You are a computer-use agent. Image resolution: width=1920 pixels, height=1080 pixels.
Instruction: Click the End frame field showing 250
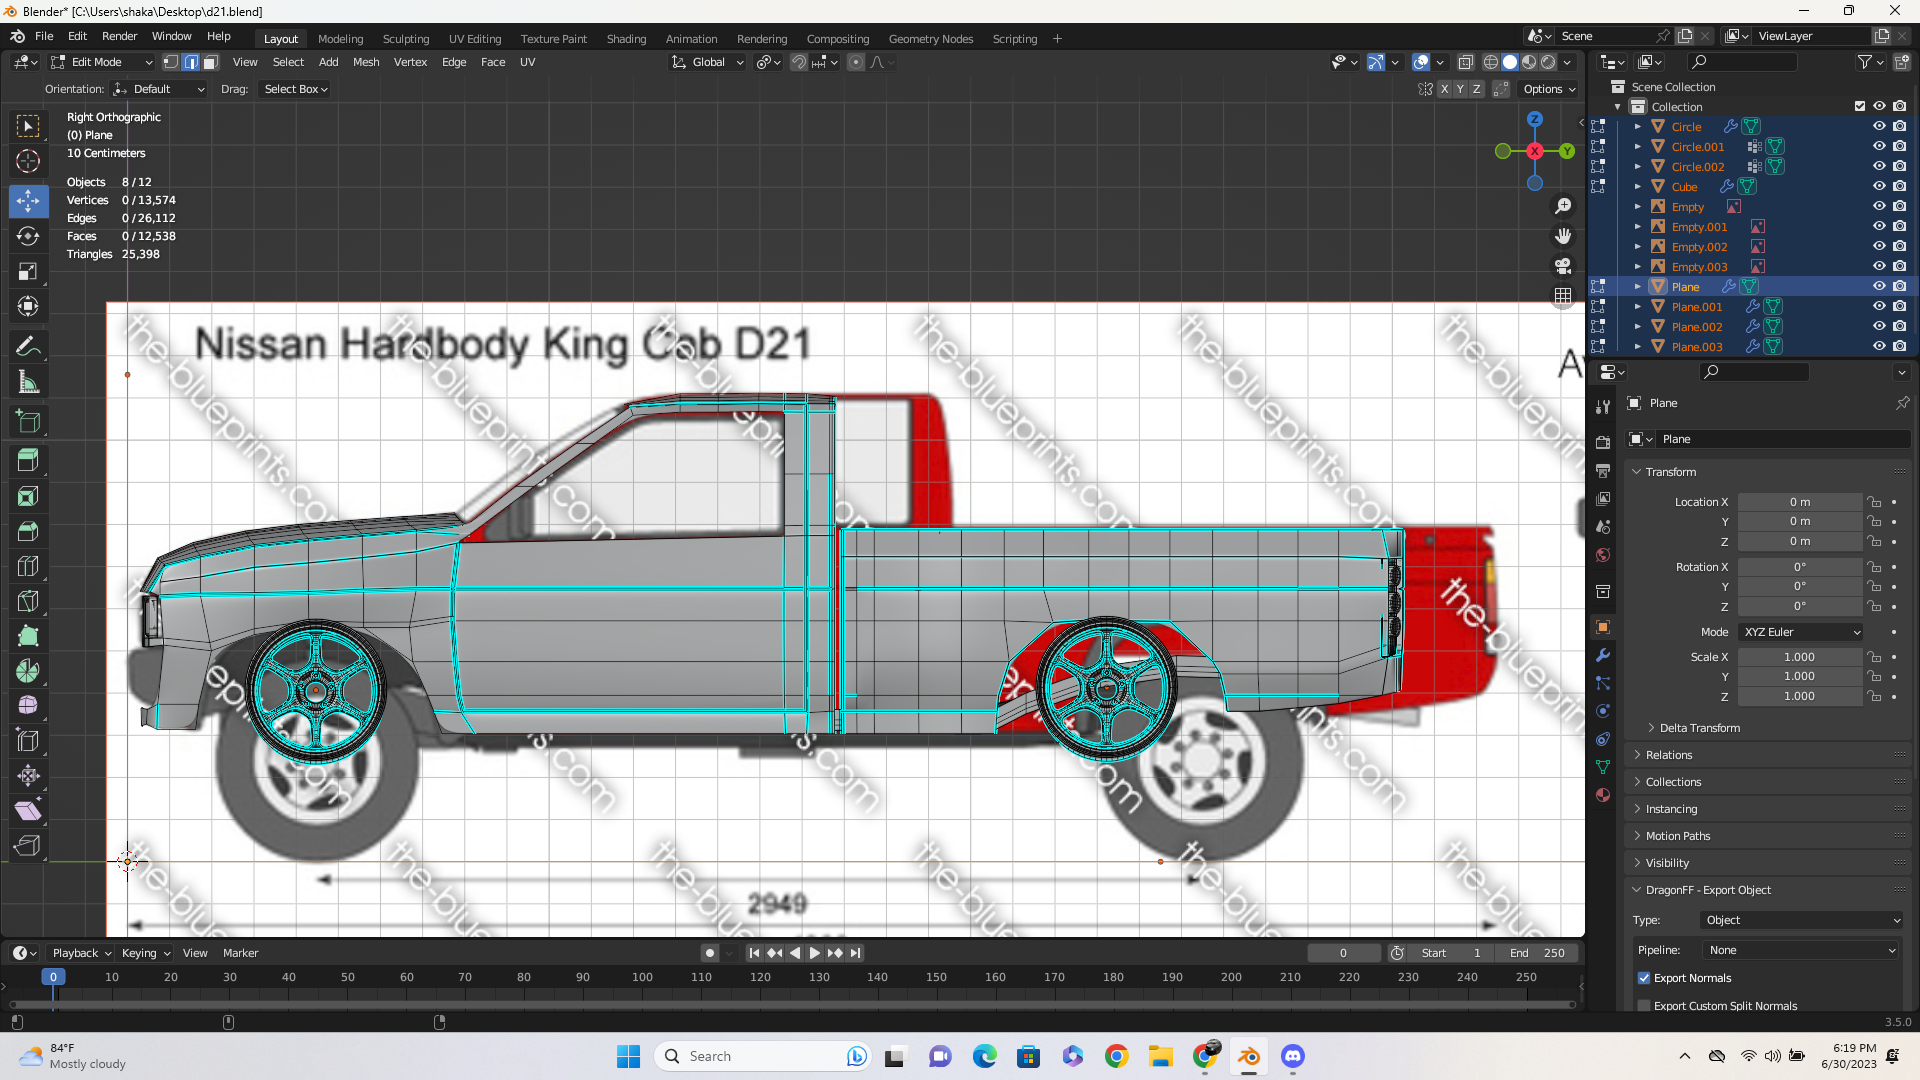click(x=1538, y=953)
